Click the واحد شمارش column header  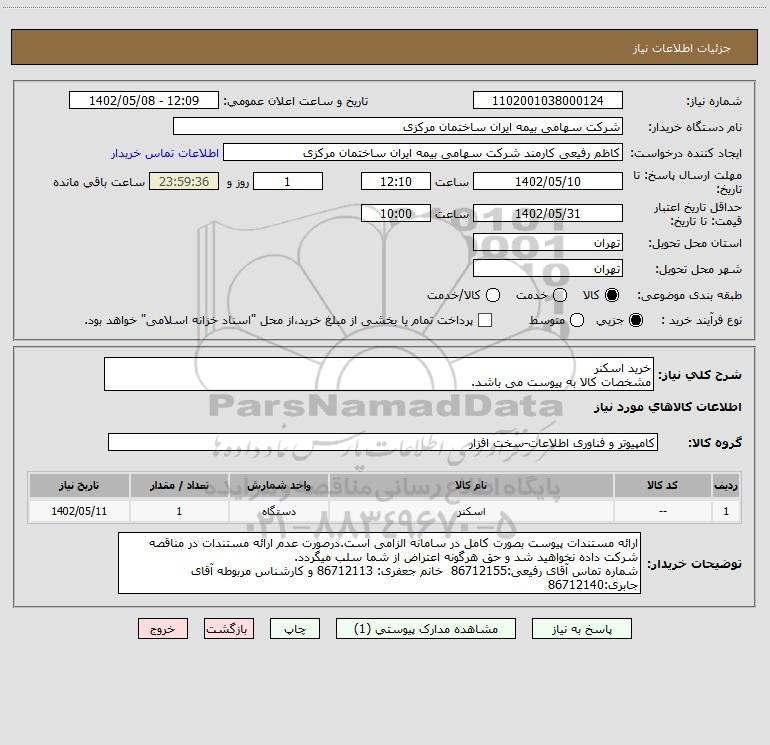tap(278, 485)
